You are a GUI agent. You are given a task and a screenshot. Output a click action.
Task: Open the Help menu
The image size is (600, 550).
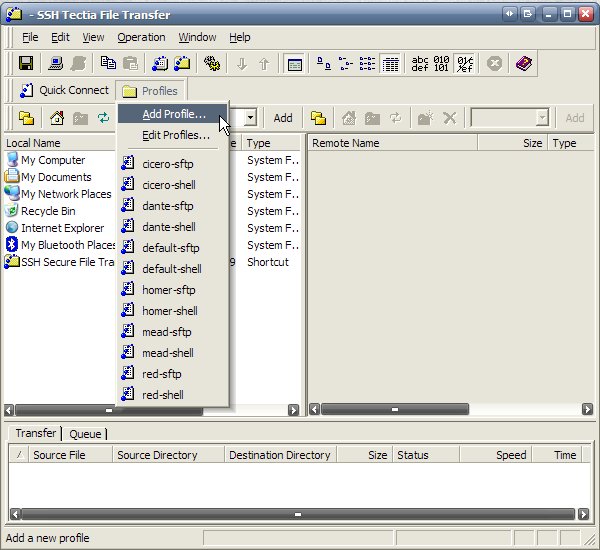240,38
